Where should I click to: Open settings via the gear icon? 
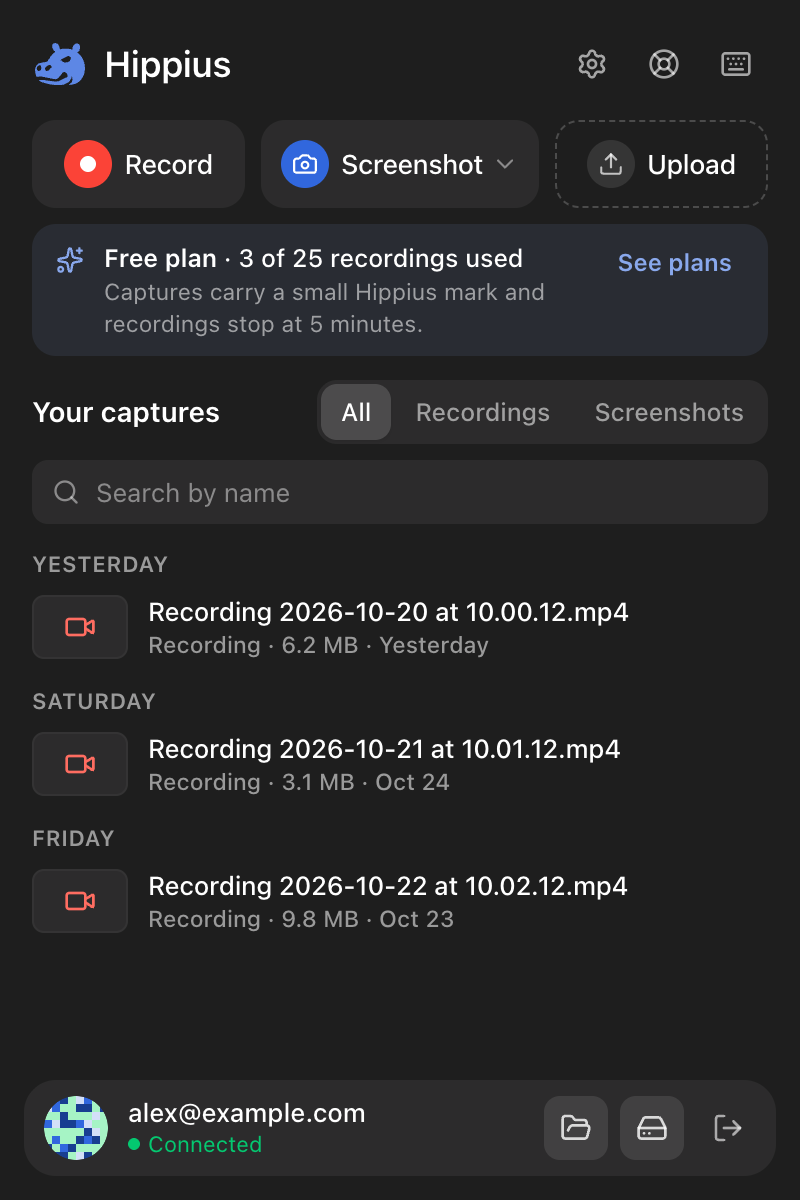[x=592, y=64]
